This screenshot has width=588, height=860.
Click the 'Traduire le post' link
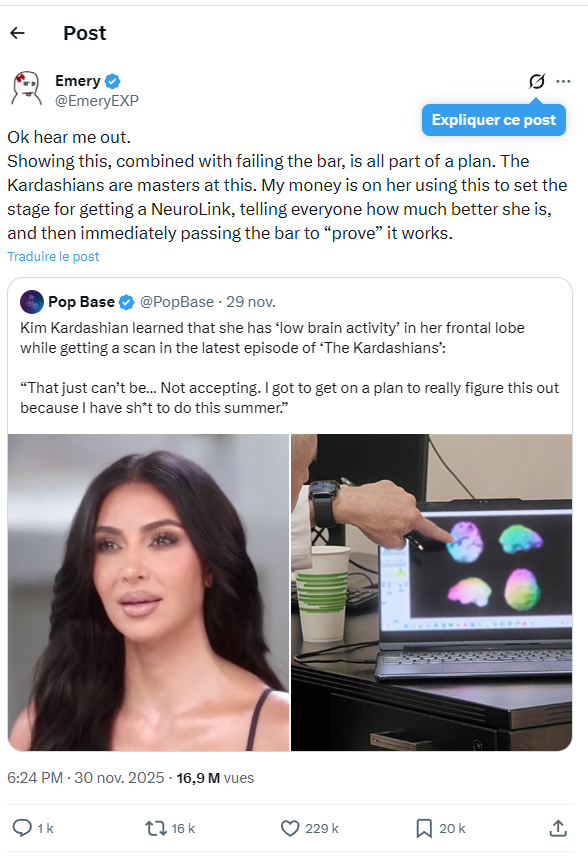[x=53, y=257]
